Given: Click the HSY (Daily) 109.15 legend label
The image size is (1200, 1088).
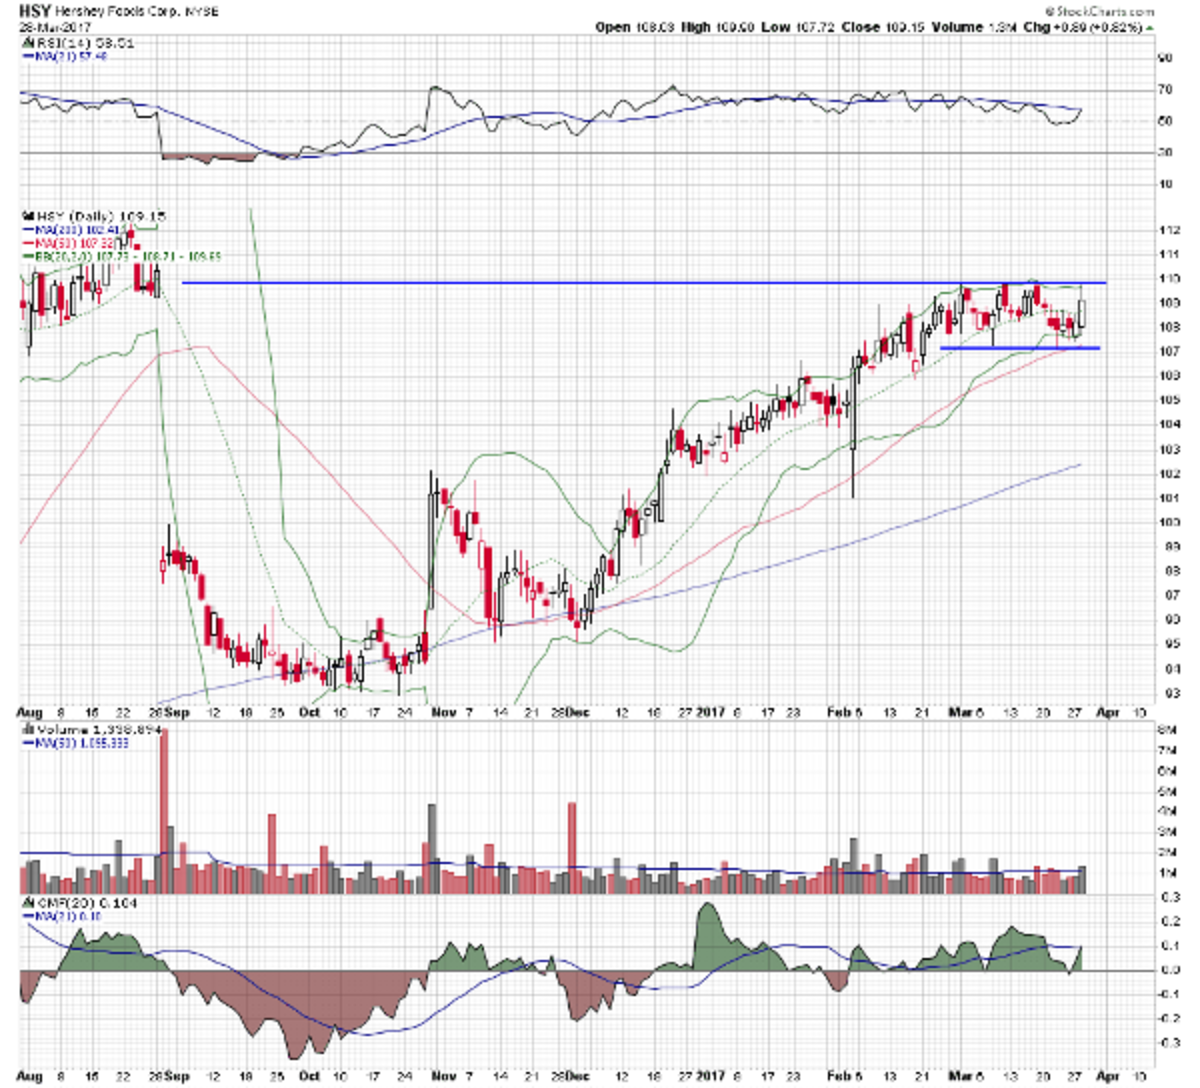Looking at the screenshot, I should pyautogui.click(x=100, y=215).
